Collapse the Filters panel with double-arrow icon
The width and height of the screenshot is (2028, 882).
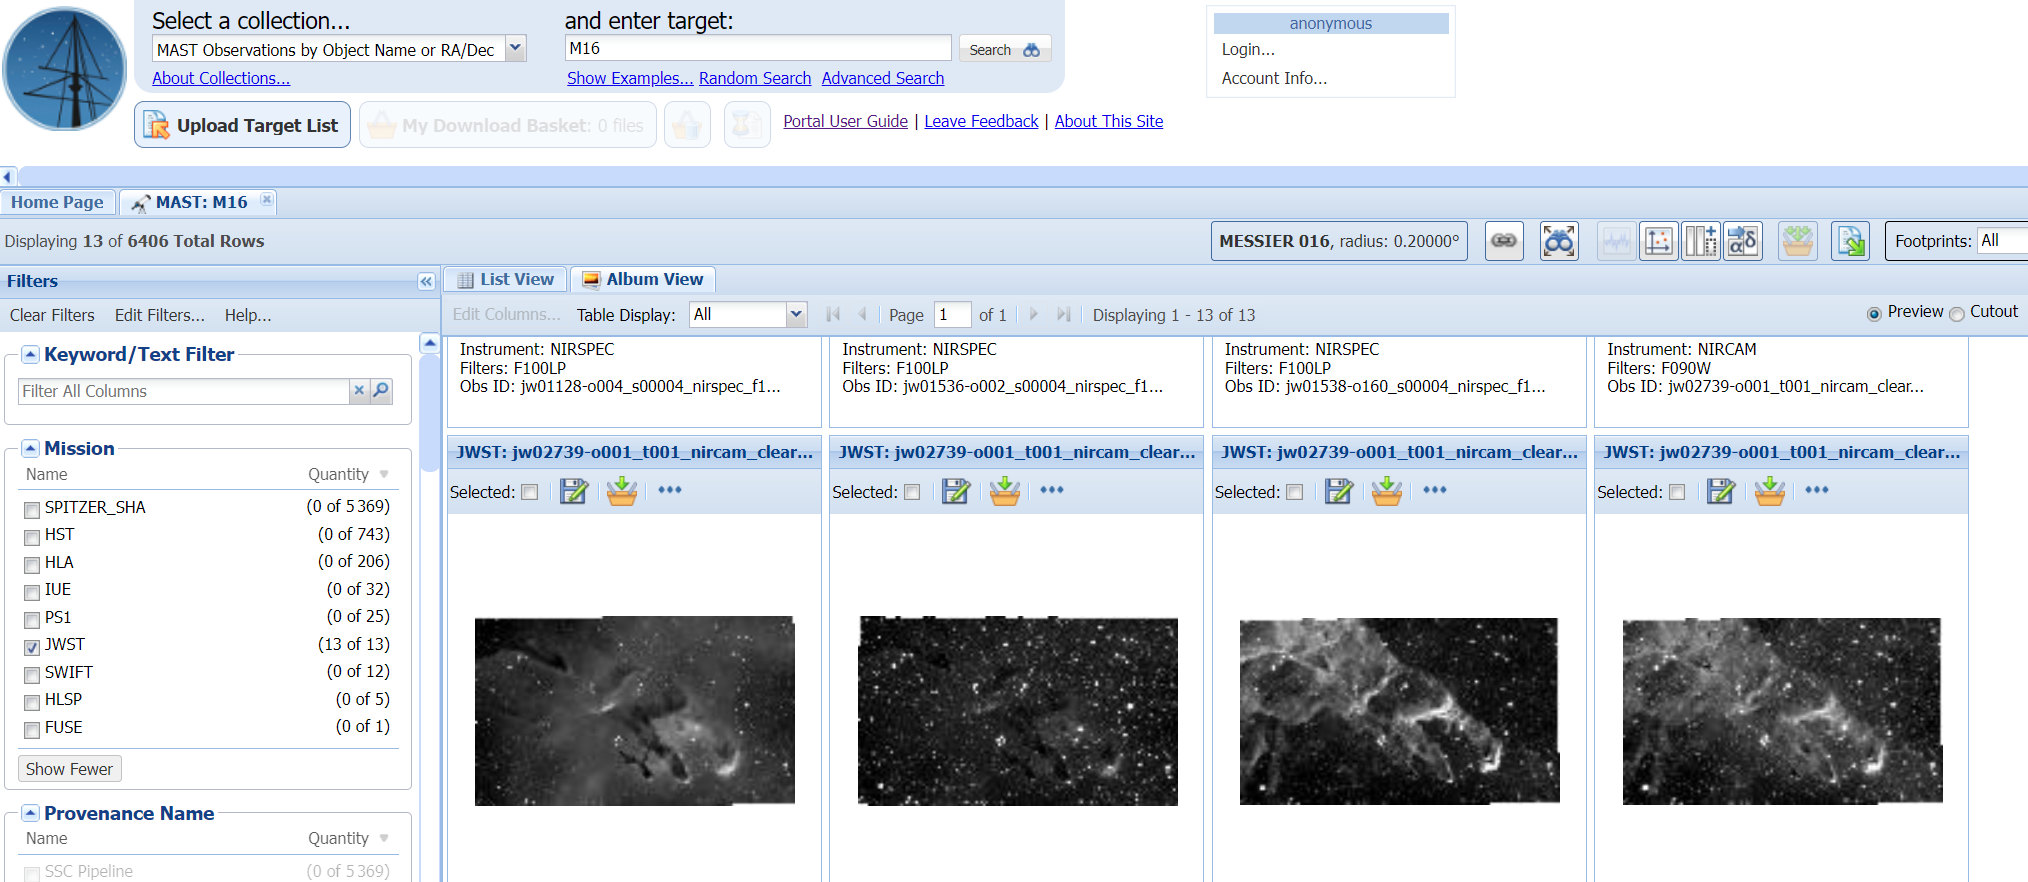click(x=426, y=281)
